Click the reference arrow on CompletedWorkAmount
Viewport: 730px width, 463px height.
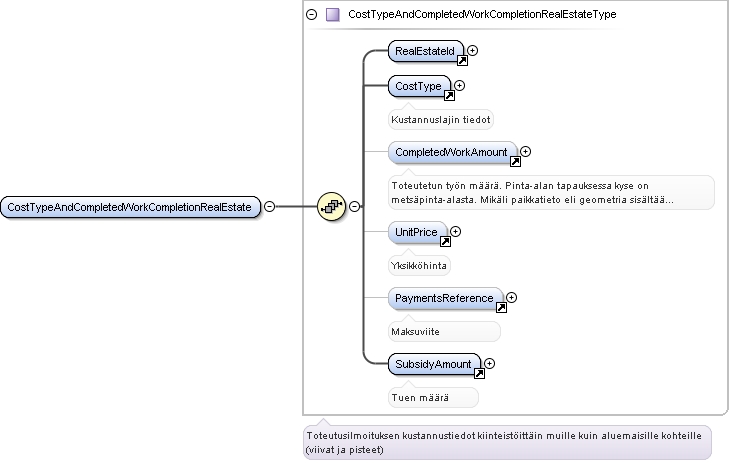(x=515, y=162)
